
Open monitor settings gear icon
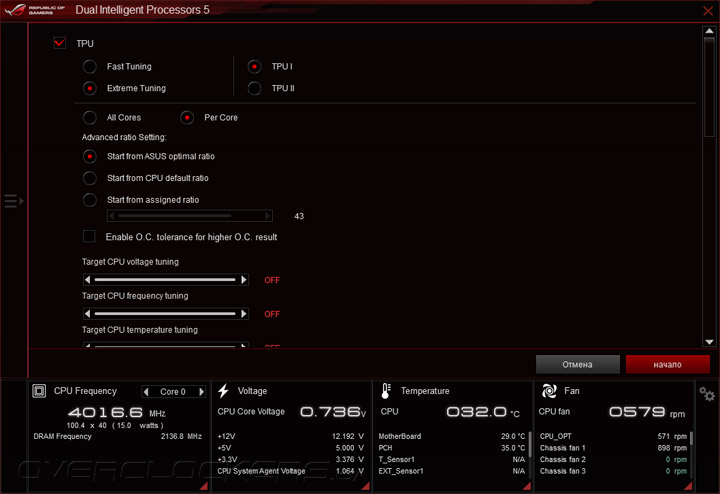pos(707,393)
